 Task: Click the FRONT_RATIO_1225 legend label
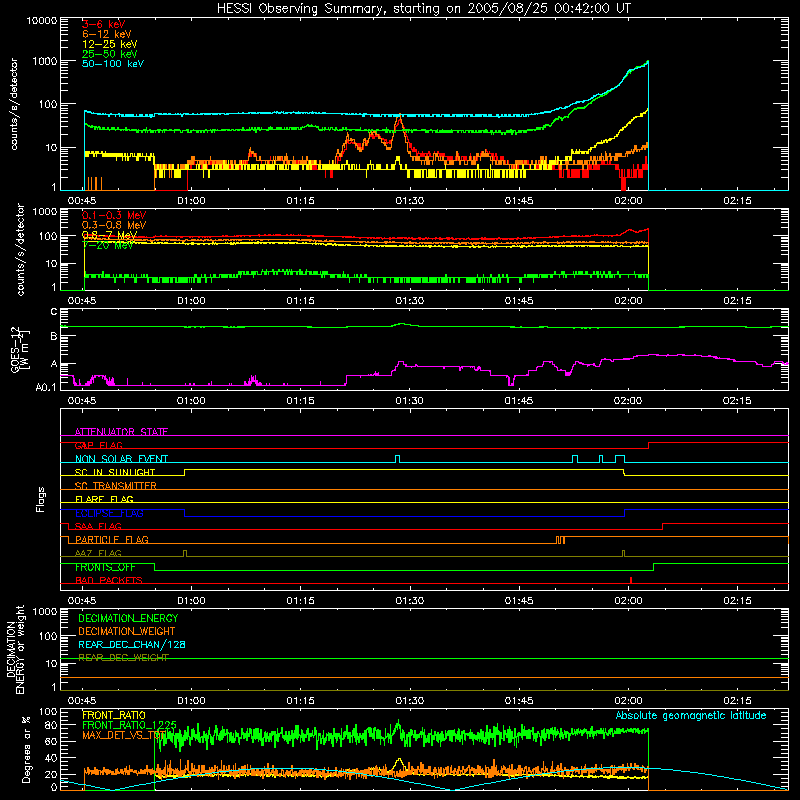tap(129, 725)
